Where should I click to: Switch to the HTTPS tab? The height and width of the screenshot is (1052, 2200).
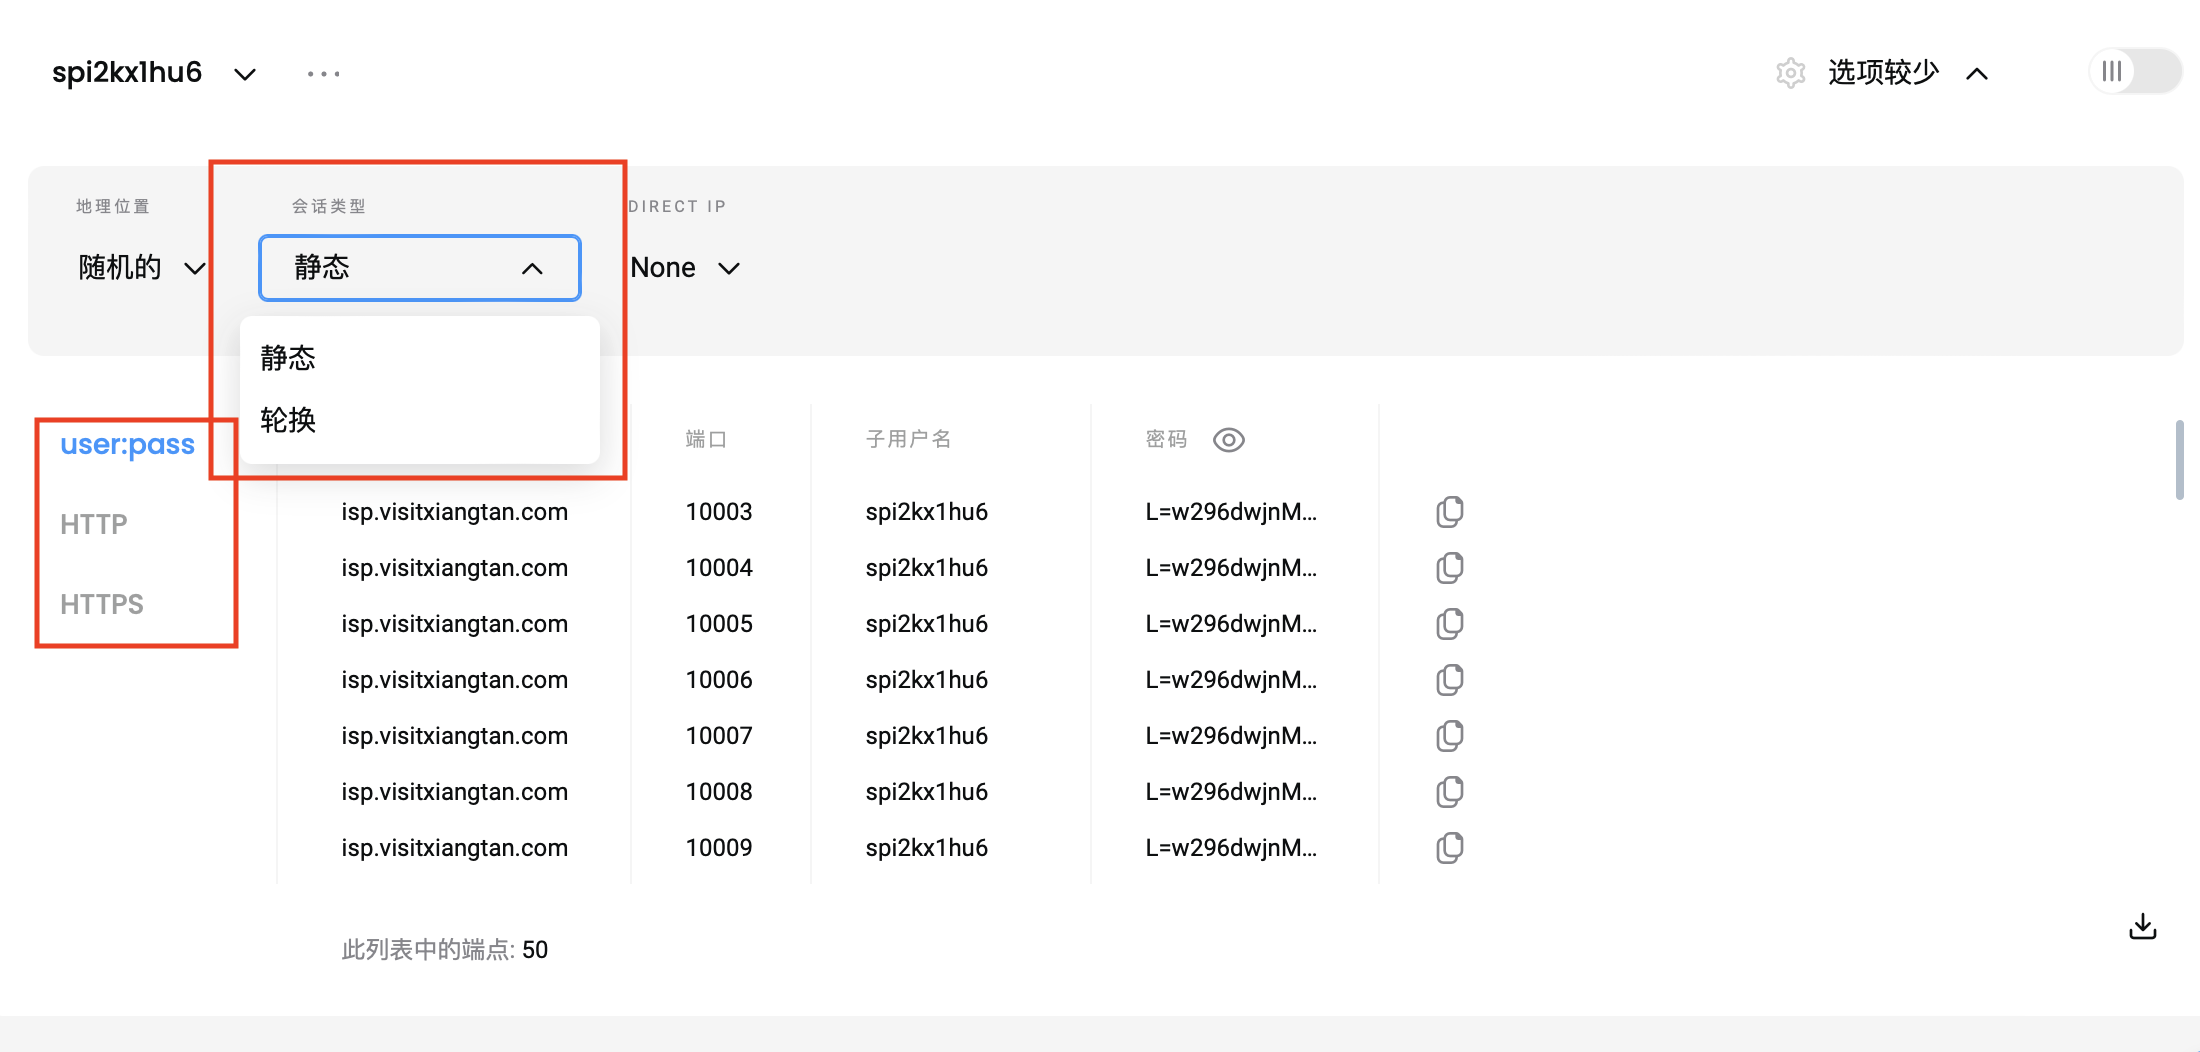point(102,604)
